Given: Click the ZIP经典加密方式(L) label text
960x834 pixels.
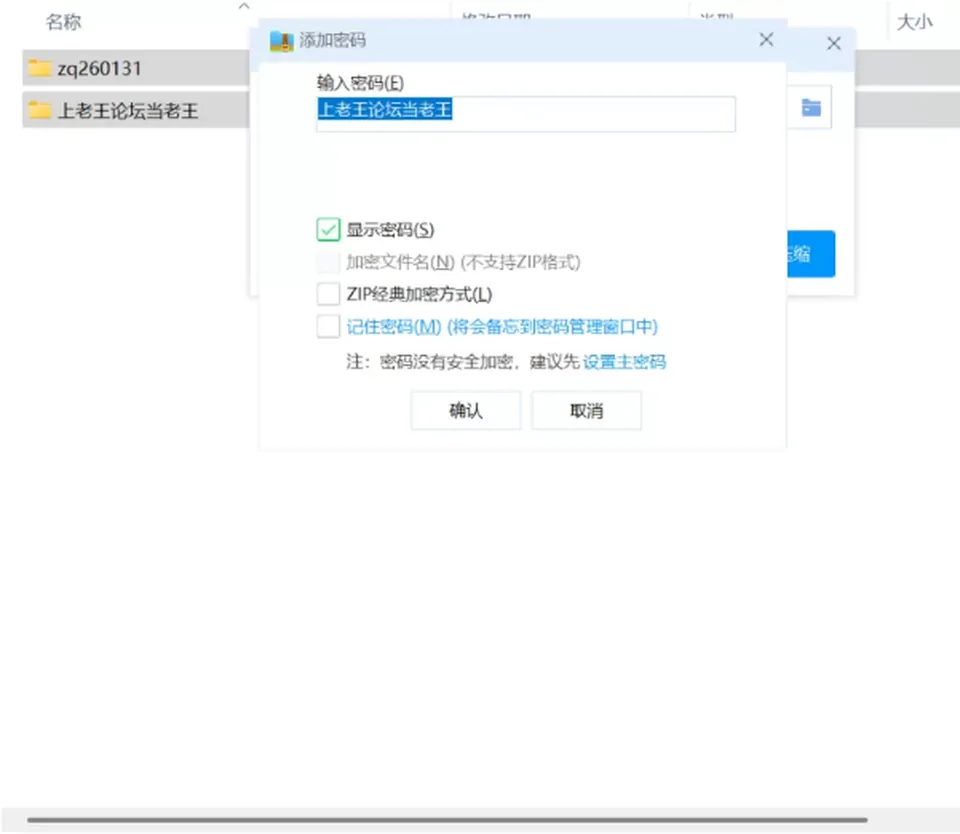Looking at the screenshot, I should [419, 294].
